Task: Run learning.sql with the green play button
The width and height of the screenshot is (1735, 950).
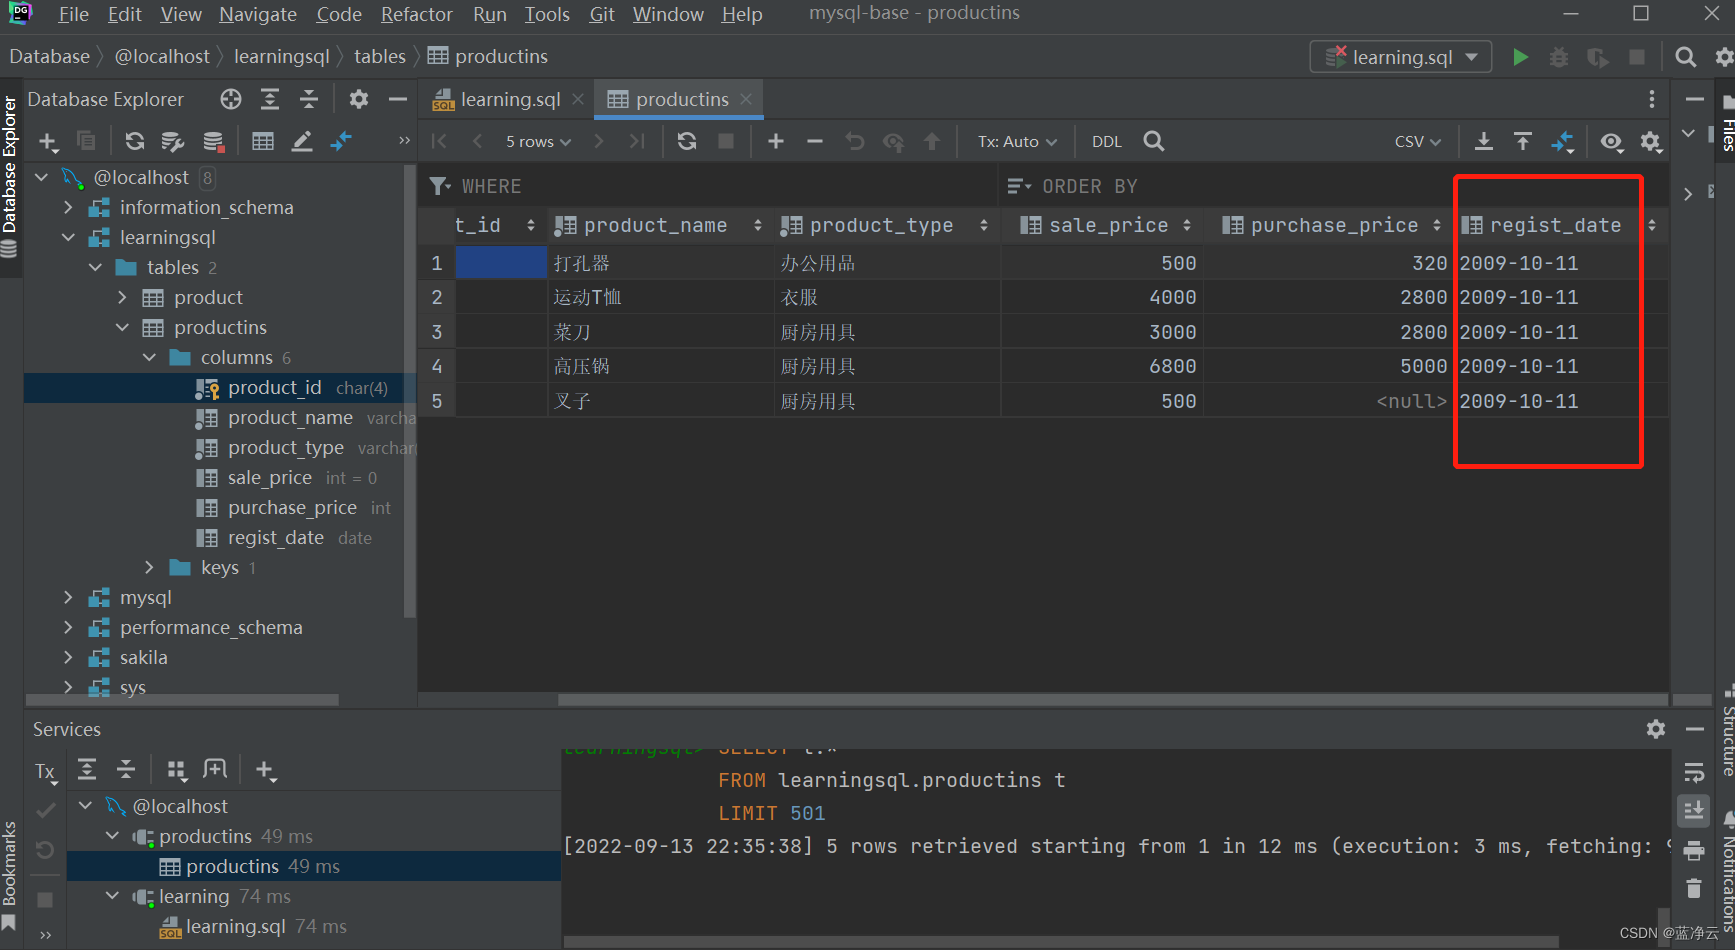Action: coord(1520,57)
